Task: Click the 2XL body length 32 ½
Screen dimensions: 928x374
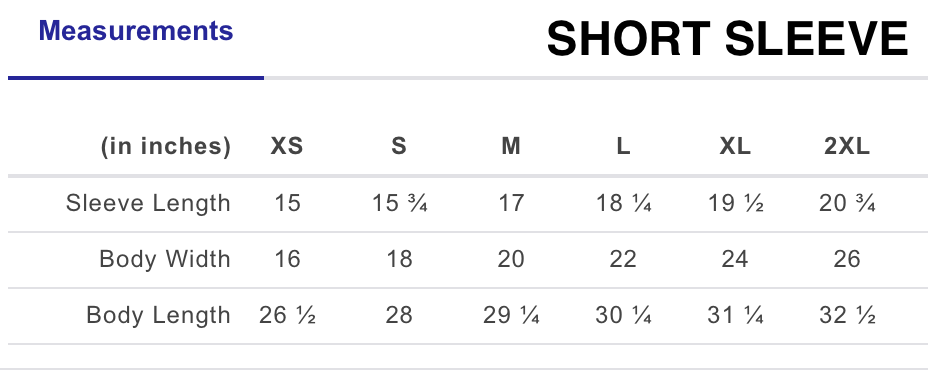Action: click(847, 315)
